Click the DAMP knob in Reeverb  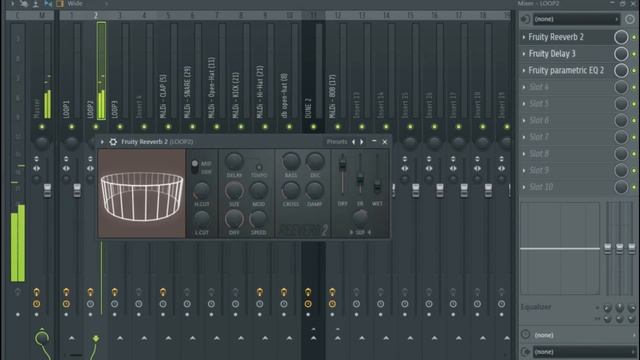tap(315, 190)
